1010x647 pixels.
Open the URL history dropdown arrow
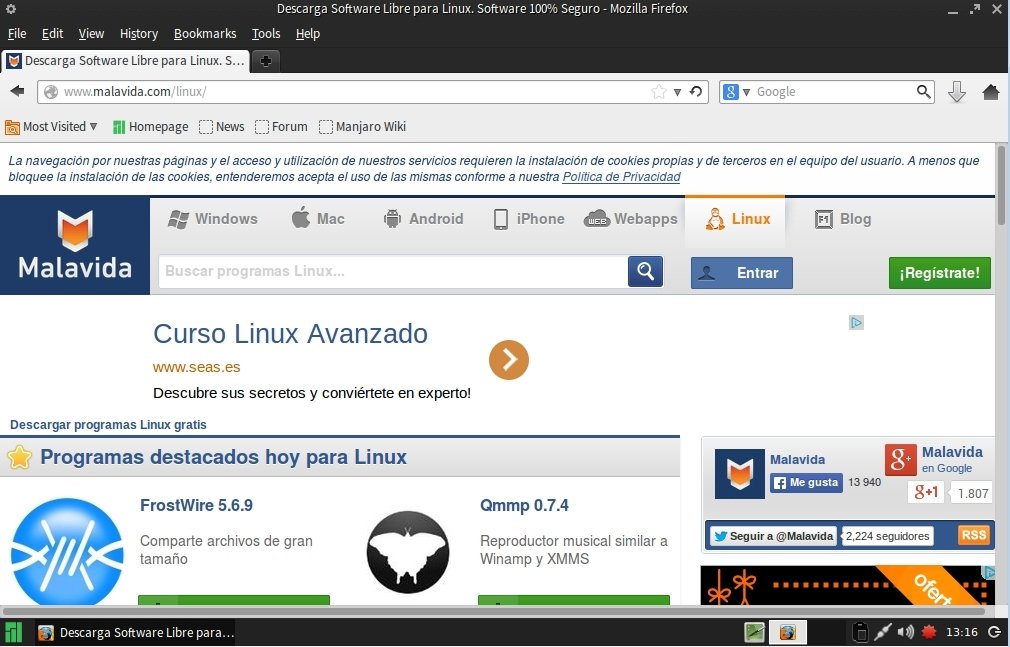tap(677, 92)
